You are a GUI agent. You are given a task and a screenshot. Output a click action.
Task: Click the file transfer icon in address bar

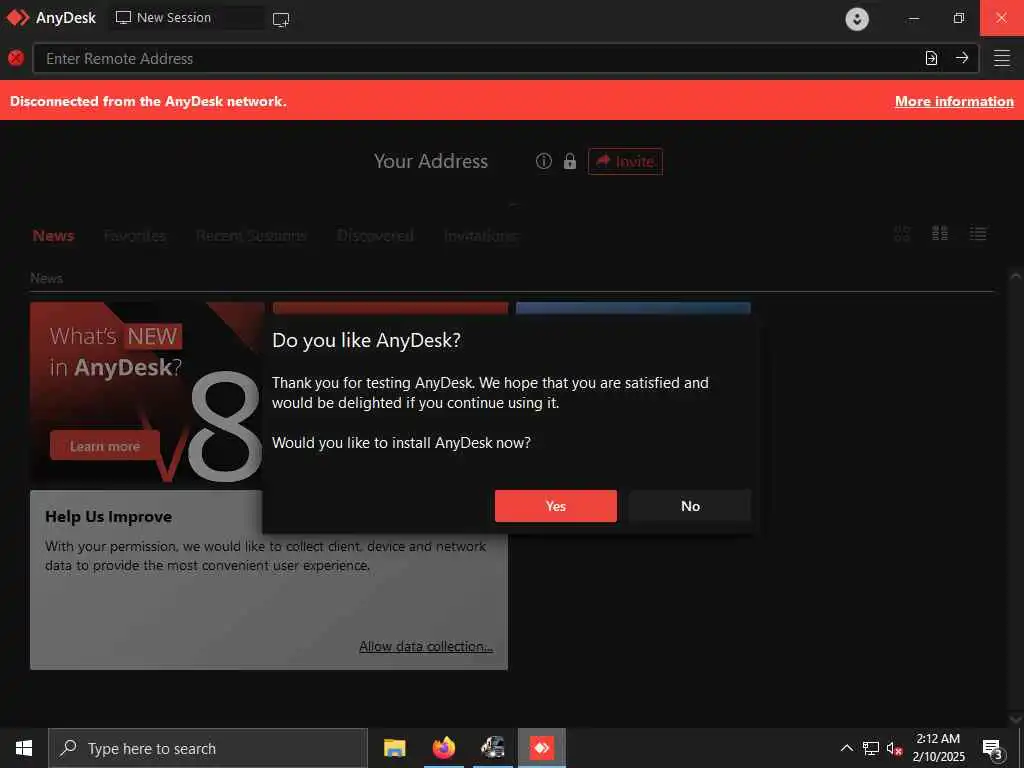pos(931,58)
